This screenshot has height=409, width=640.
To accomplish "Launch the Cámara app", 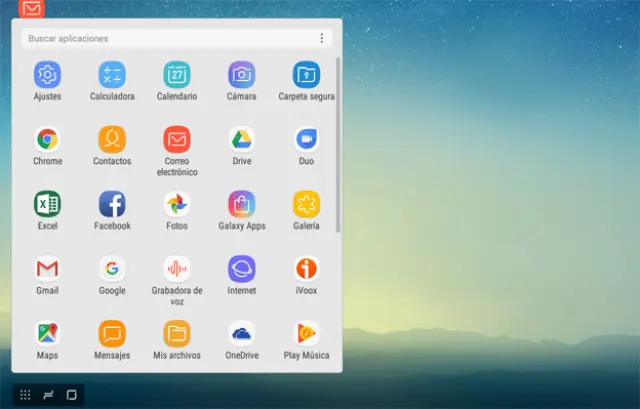I will pos(241,75).
